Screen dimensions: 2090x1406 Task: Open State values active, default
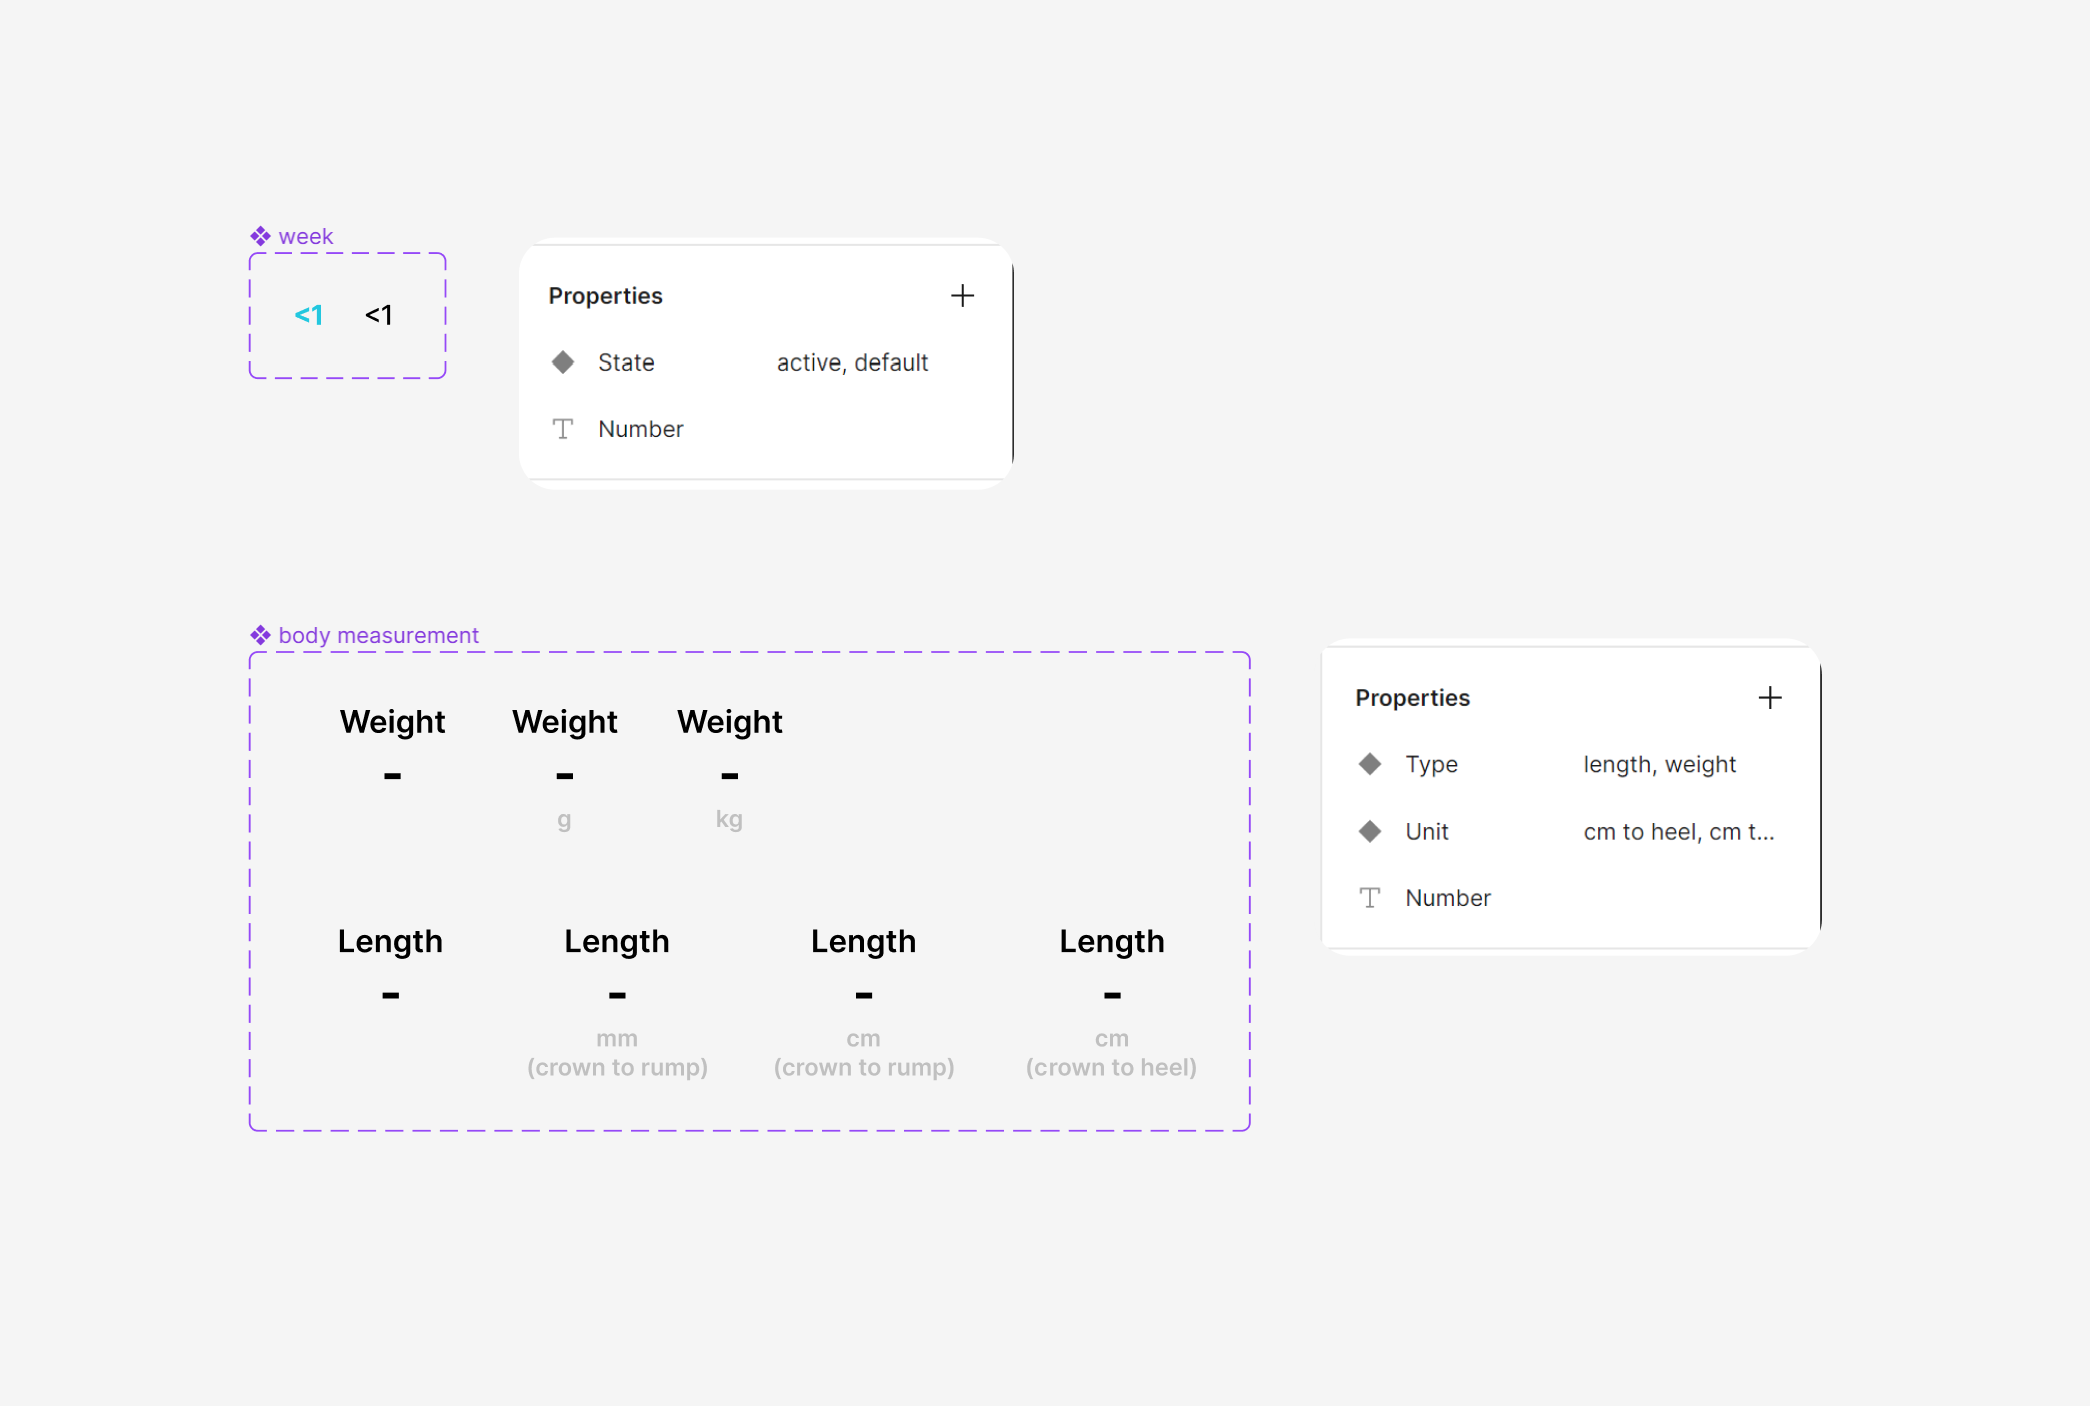point(852,363)
